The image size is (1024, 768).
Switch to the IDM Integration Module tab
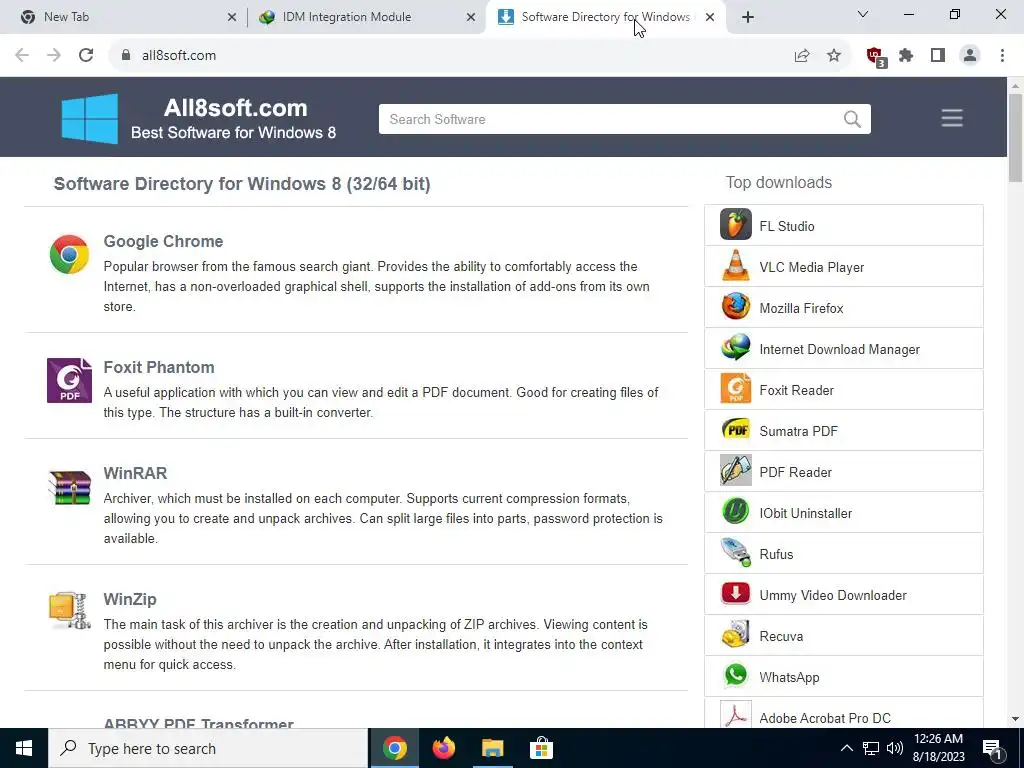click(368, 17)
